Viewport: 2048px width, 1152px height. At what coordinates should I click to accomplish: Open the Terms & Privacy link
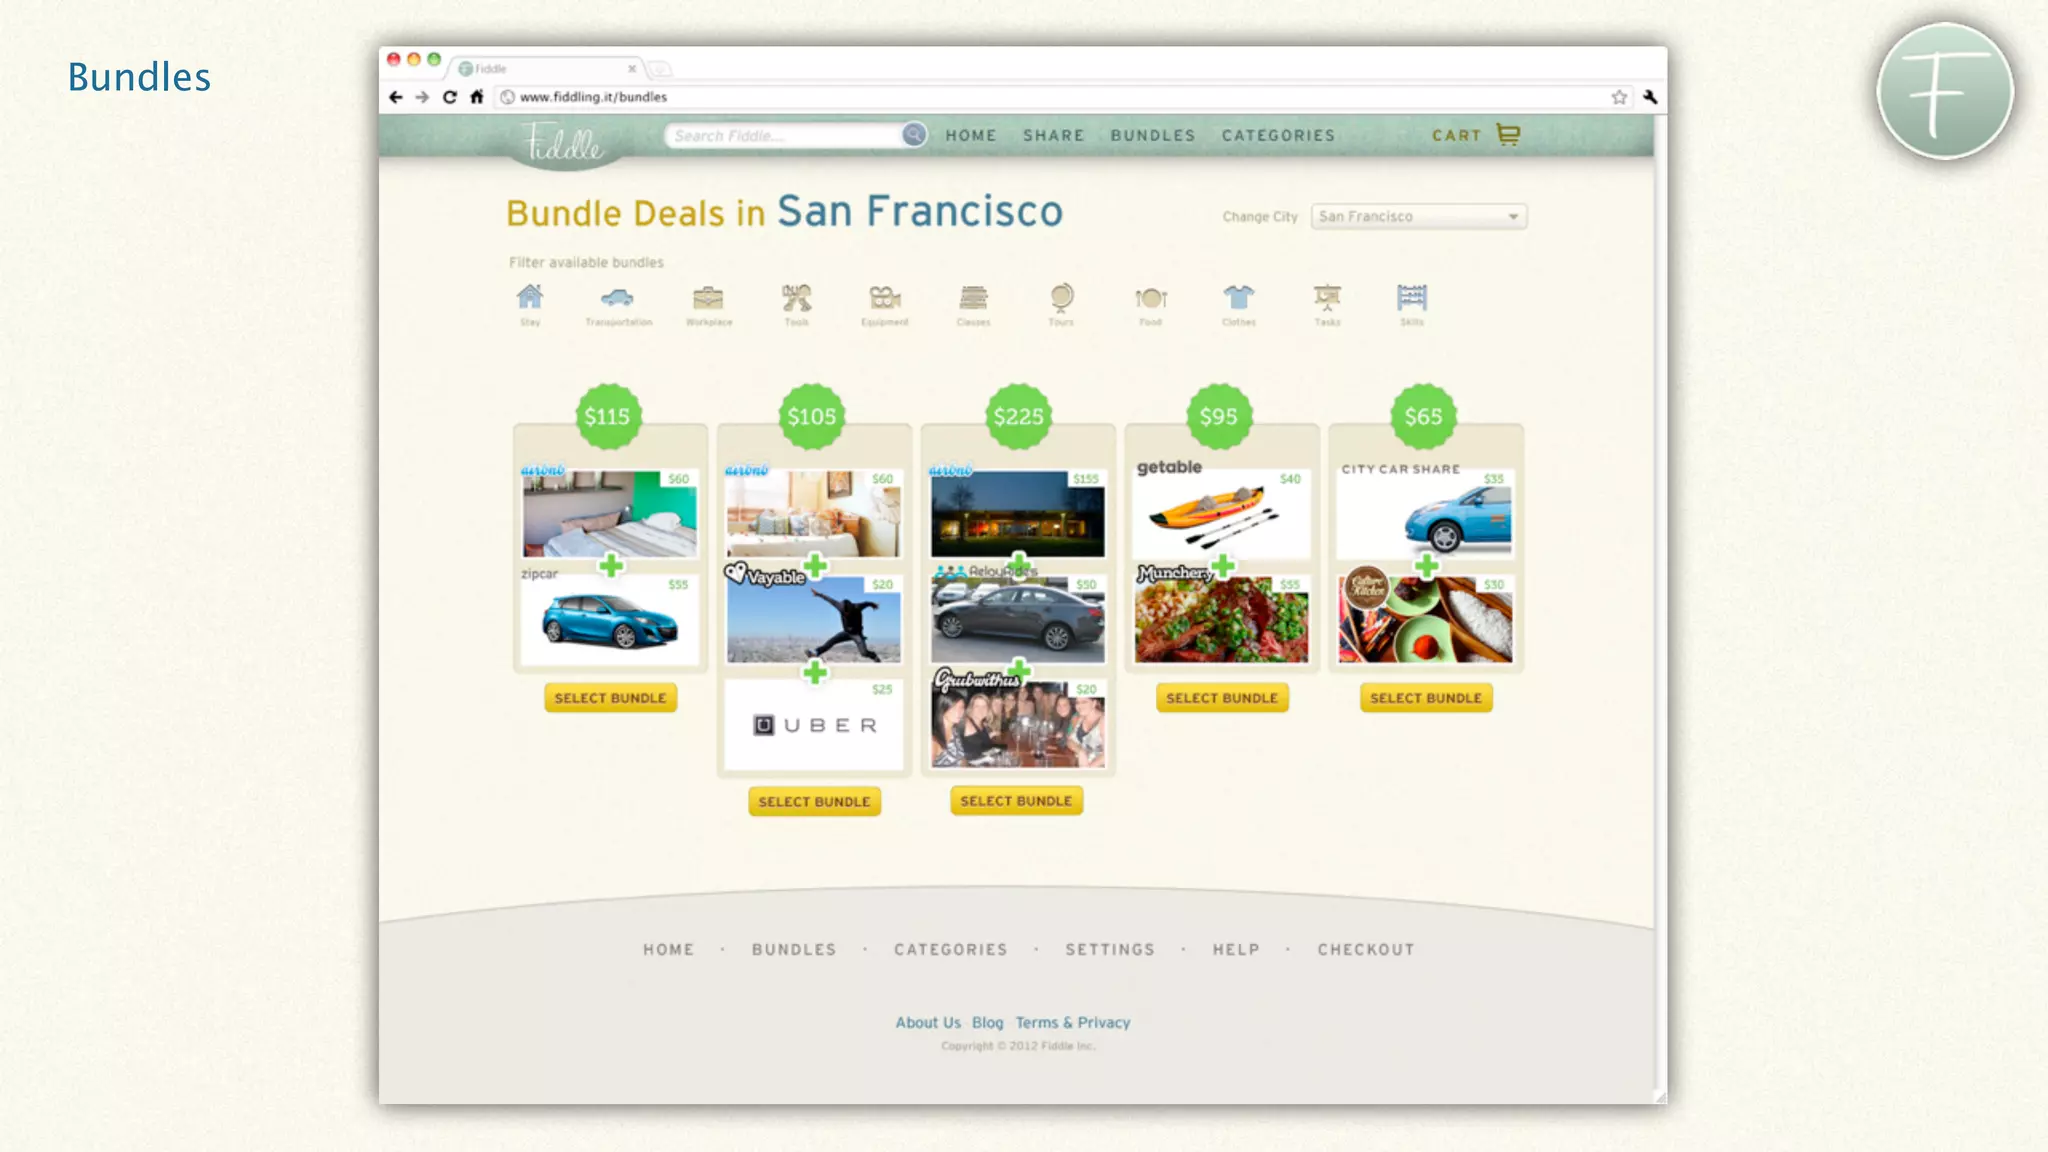point(1072,1022)
